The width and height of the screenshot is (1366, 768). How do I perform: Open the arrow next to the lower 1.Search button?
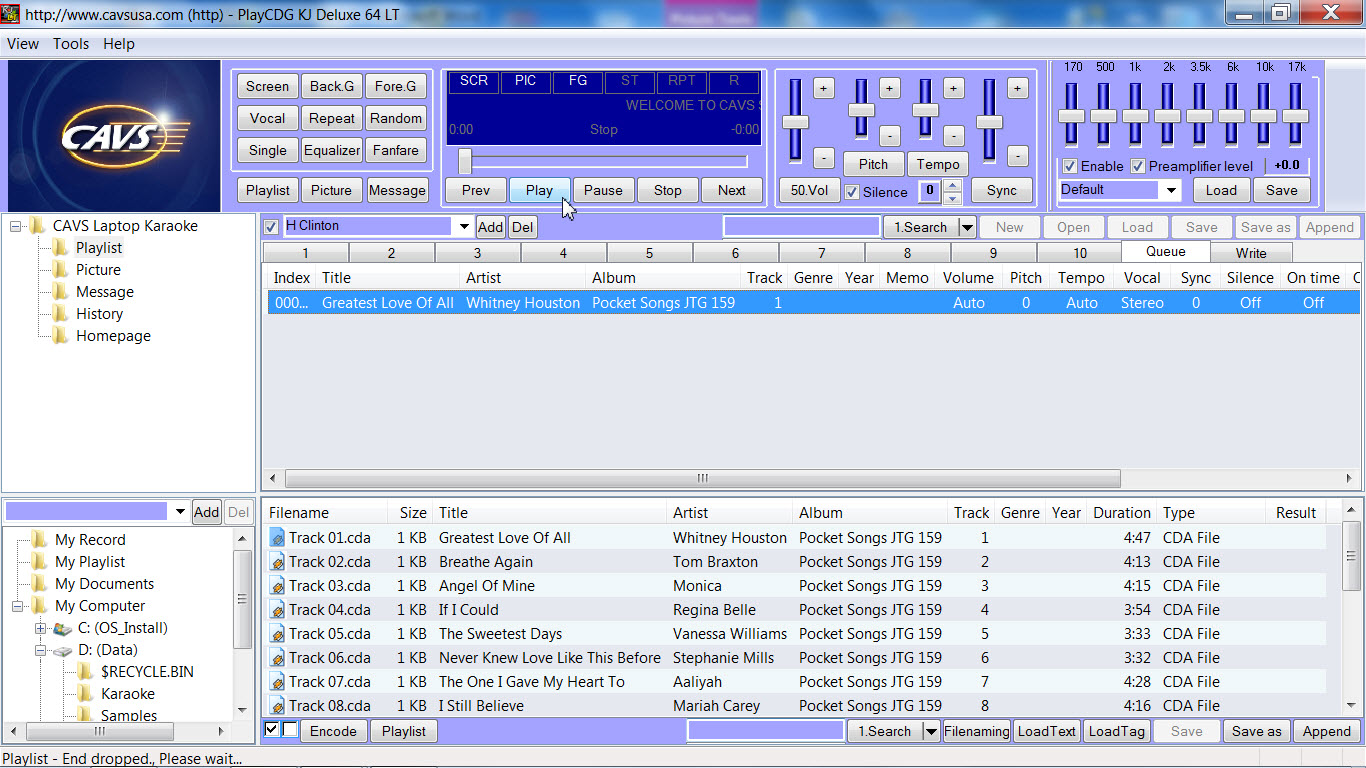point(931,732)
